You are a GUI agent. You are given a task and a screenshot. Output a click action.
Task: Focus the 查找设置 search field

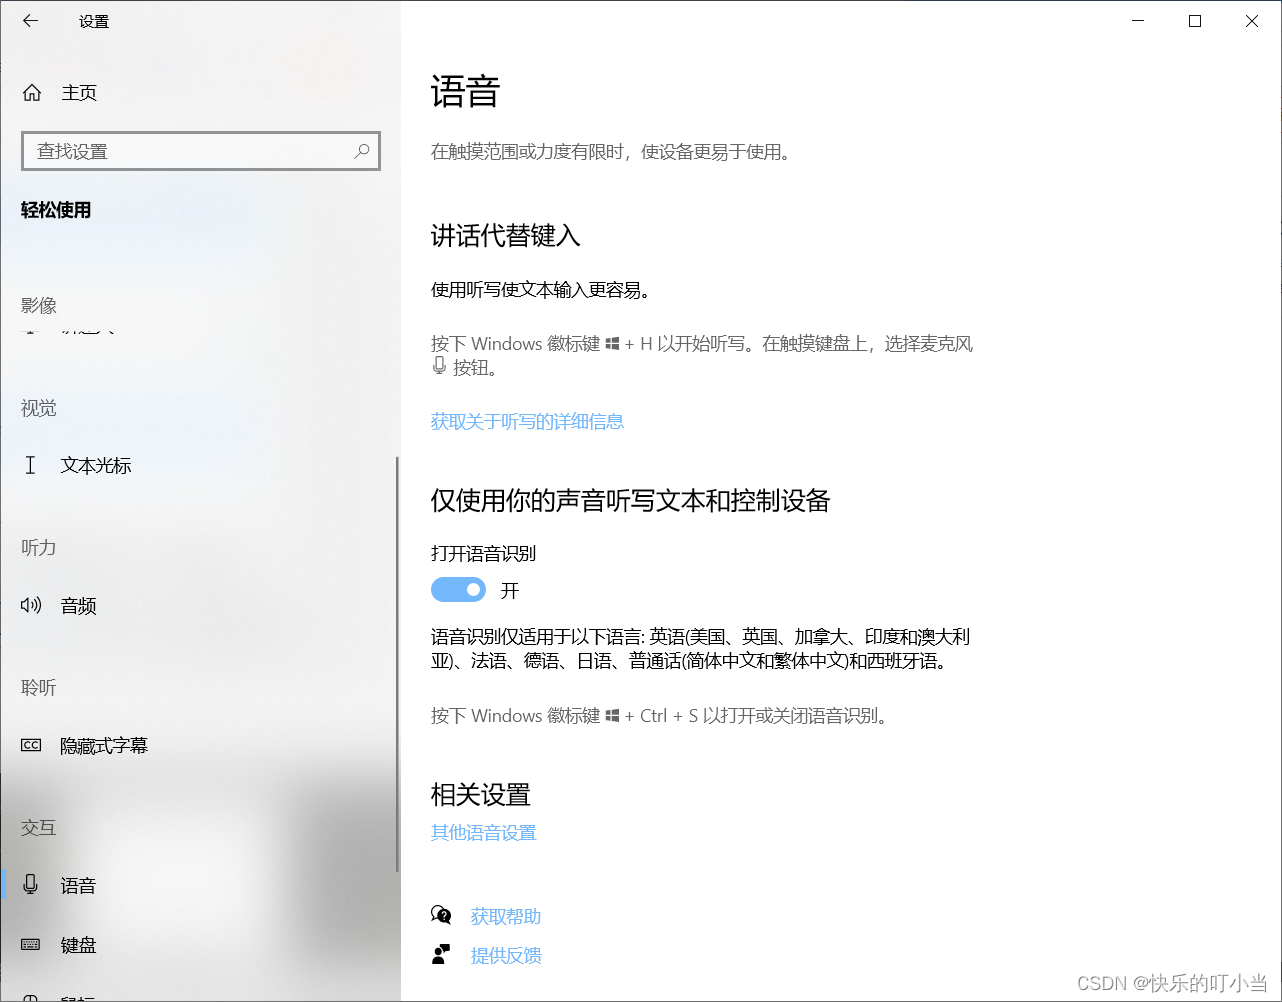tap(200, 151)
